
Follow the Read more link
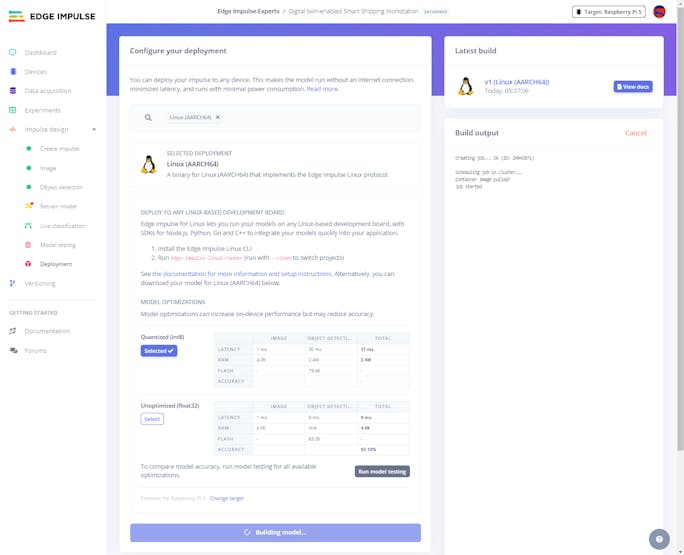pos(322,89)
